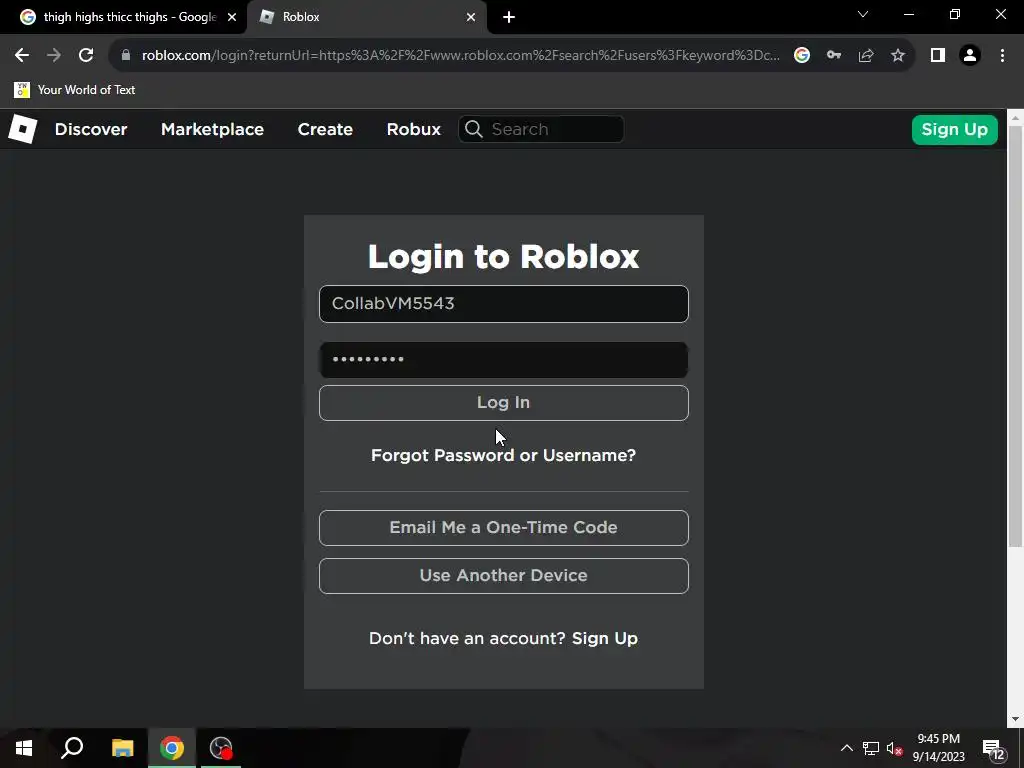Click the browser address bar URL
This screenshot has height=768, width=1024.
coord(460,55)
